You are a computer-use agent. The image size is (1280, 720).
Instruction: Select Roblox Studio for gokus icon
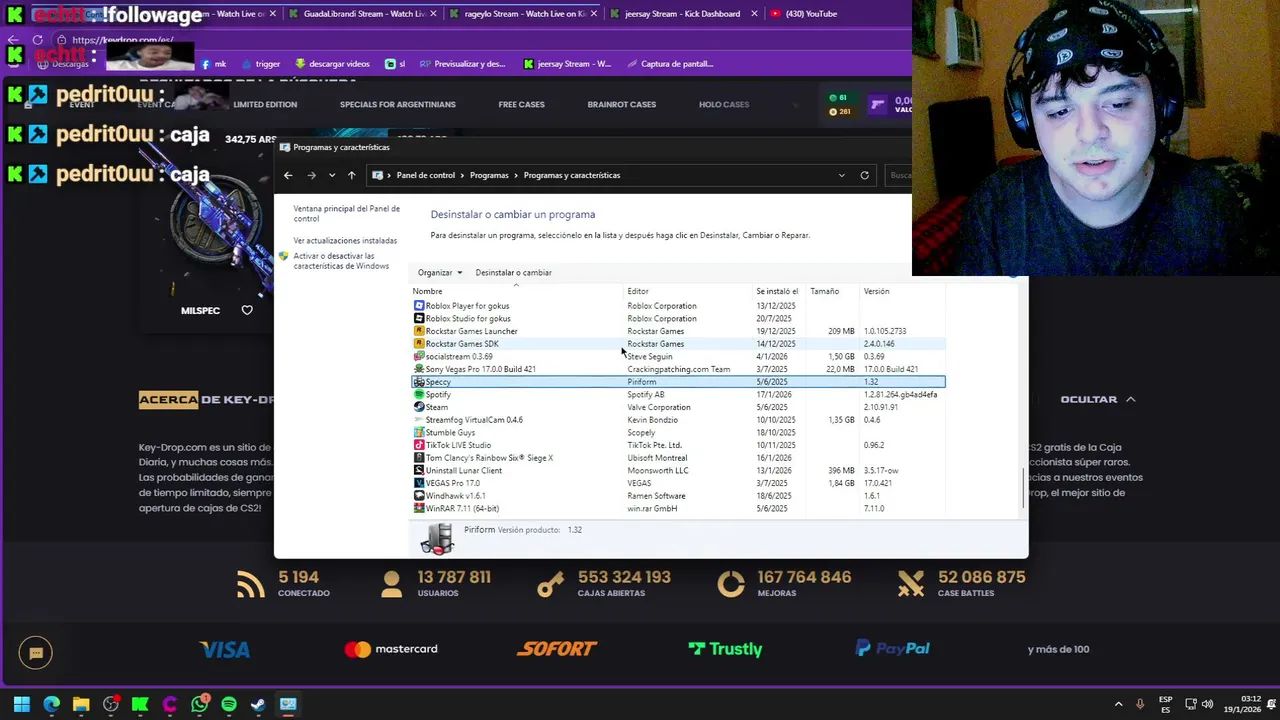[x=419, y=318]
